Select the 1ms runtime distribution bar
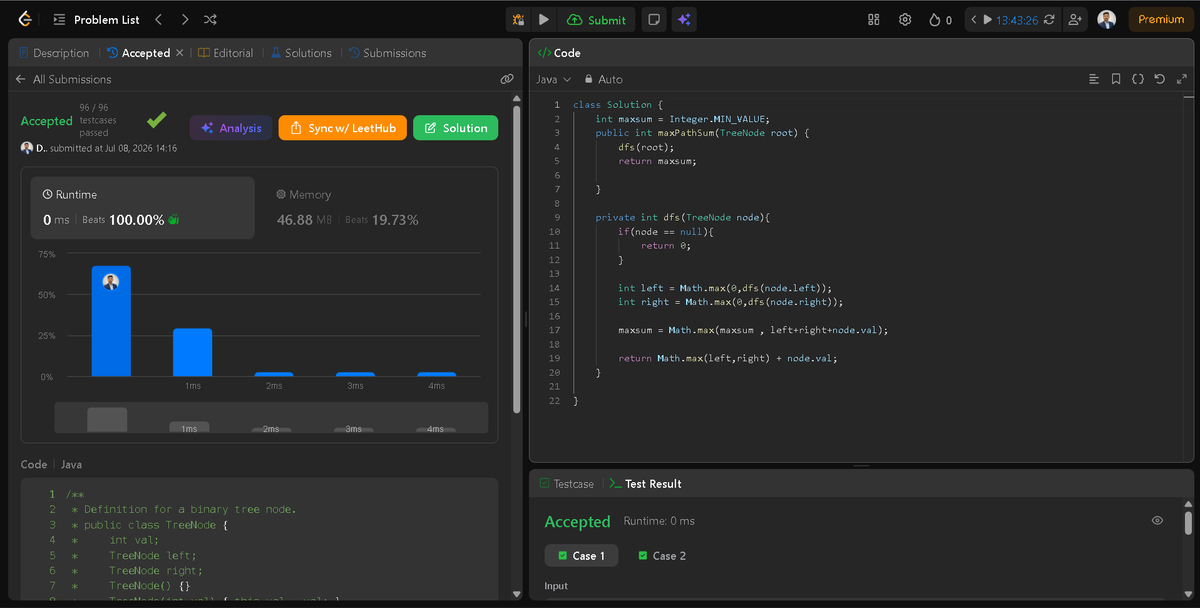Screen dimensions: 1200x608 pyautogui.click(x=192, y=352)
